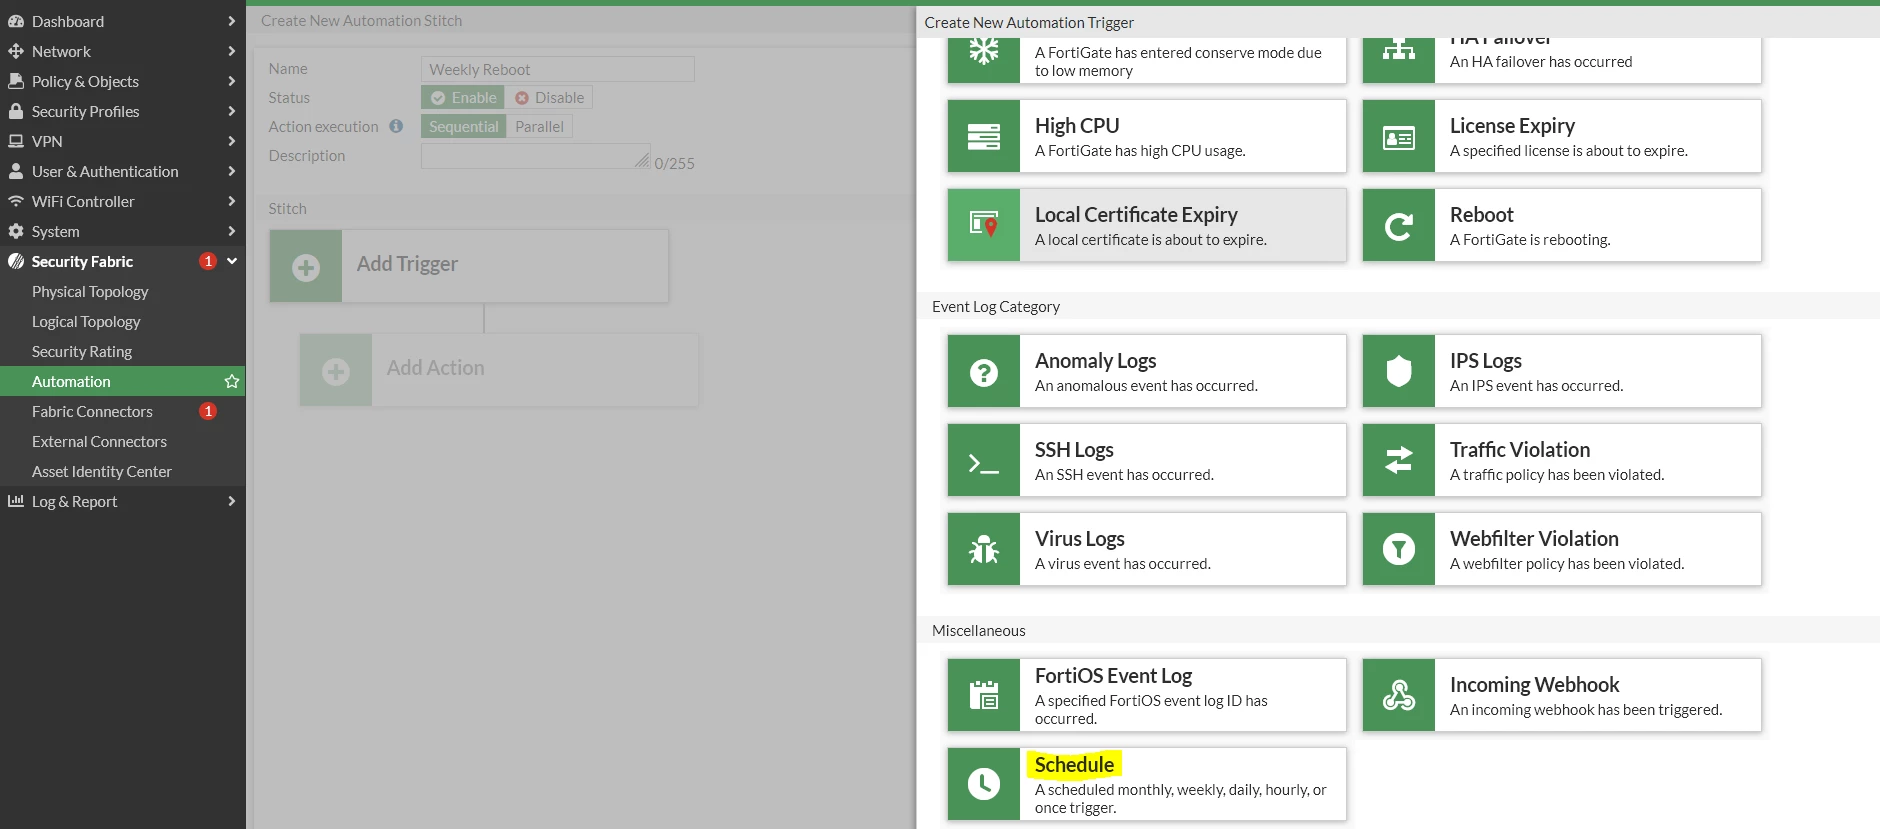Expand the Log & Report chevron

pos(232,501)
